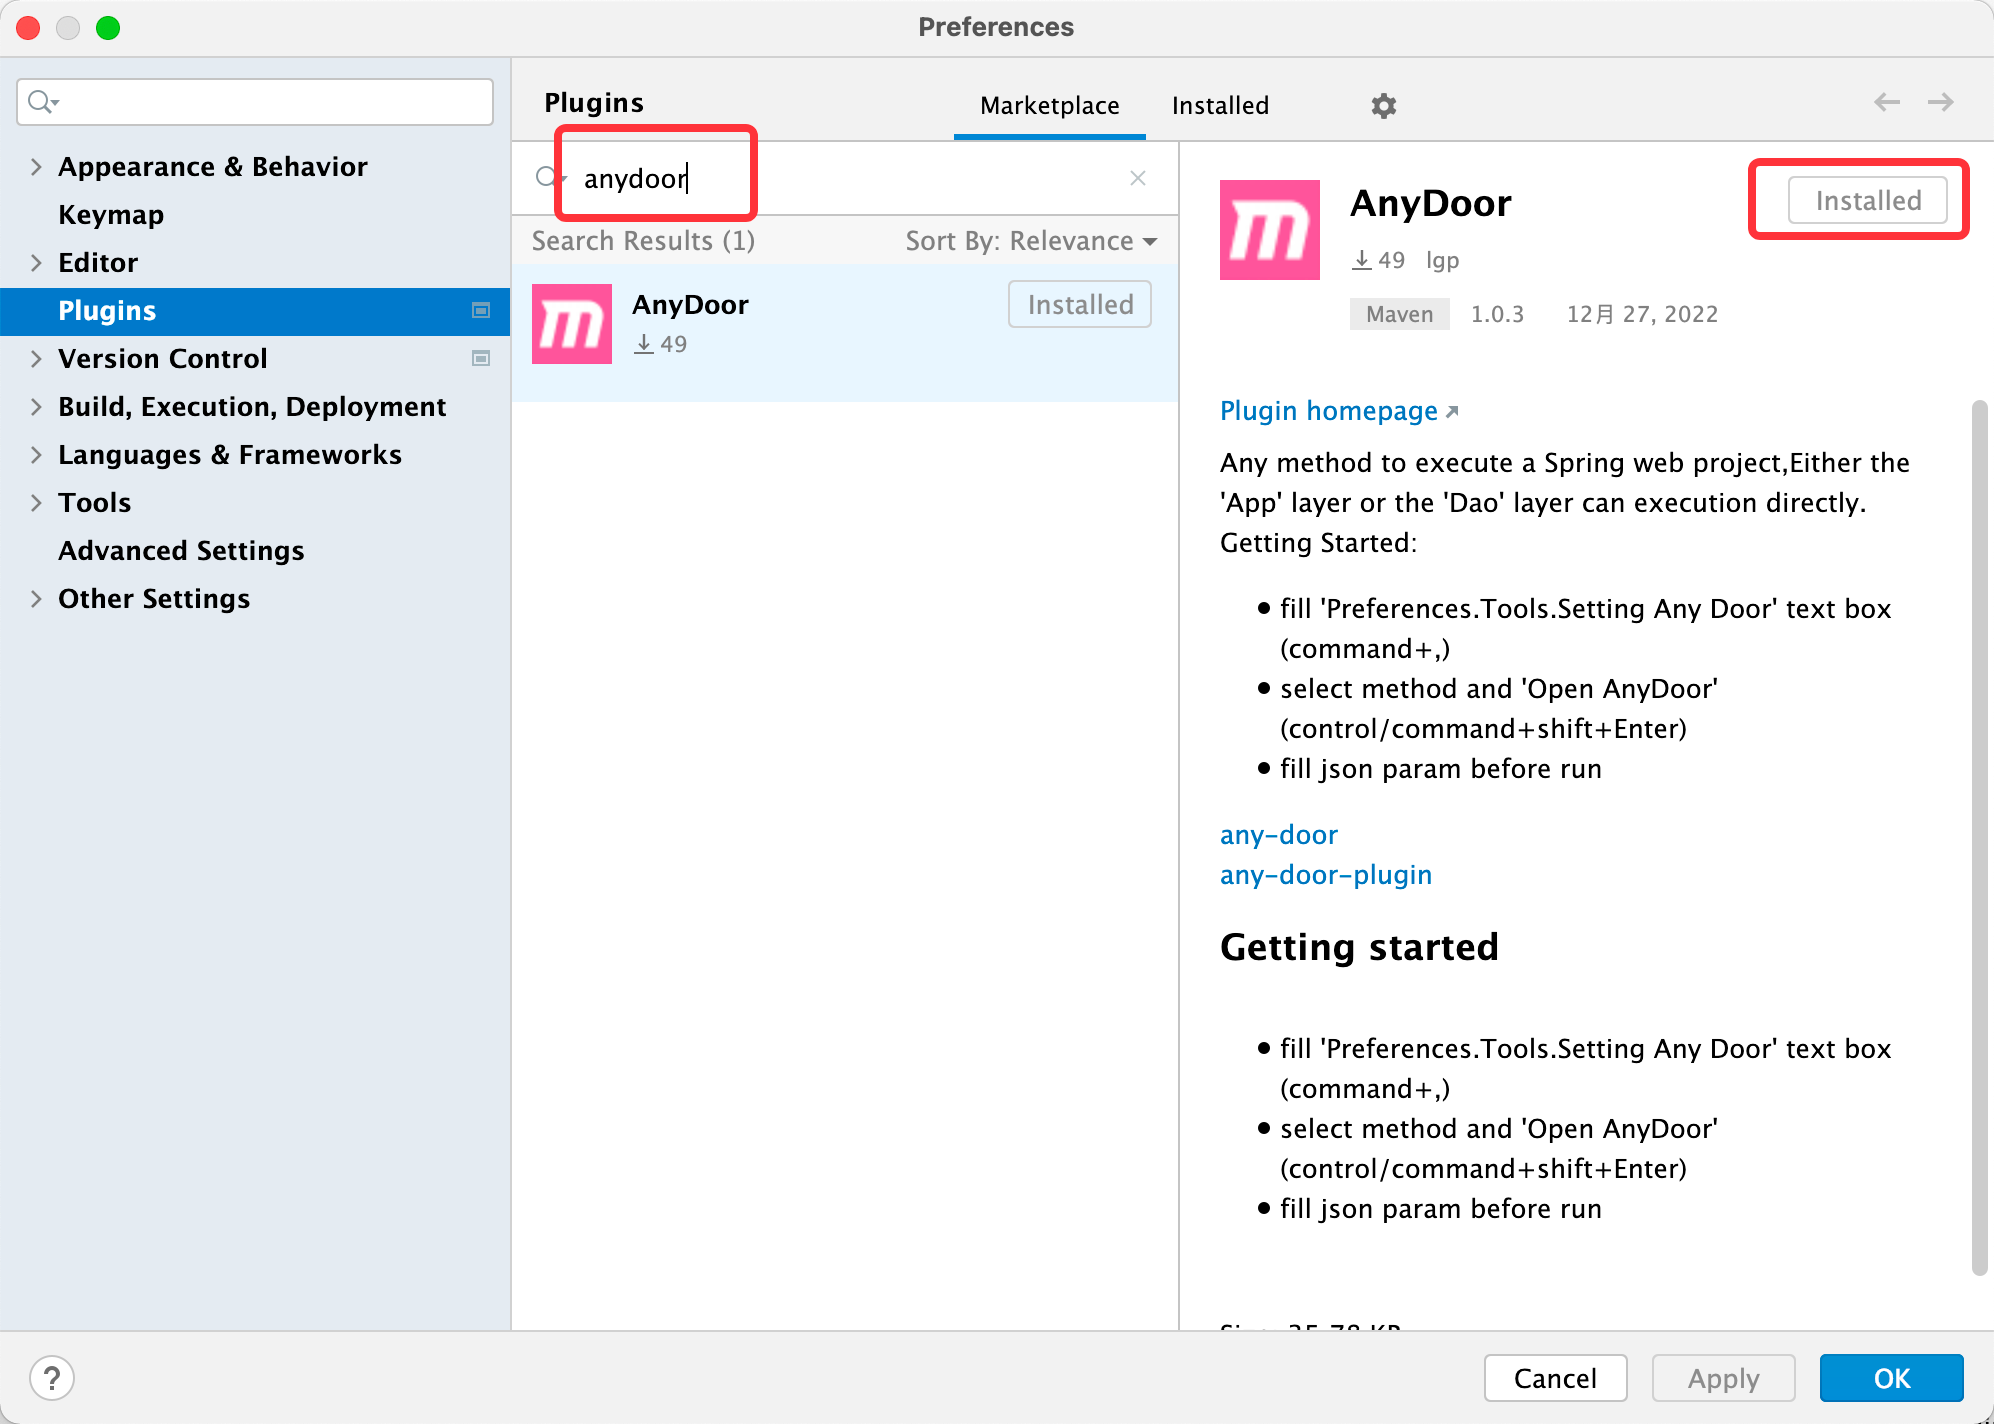Open the Sort By Relevance dropdown
1994x1424 pixels.
point(1031,241)
